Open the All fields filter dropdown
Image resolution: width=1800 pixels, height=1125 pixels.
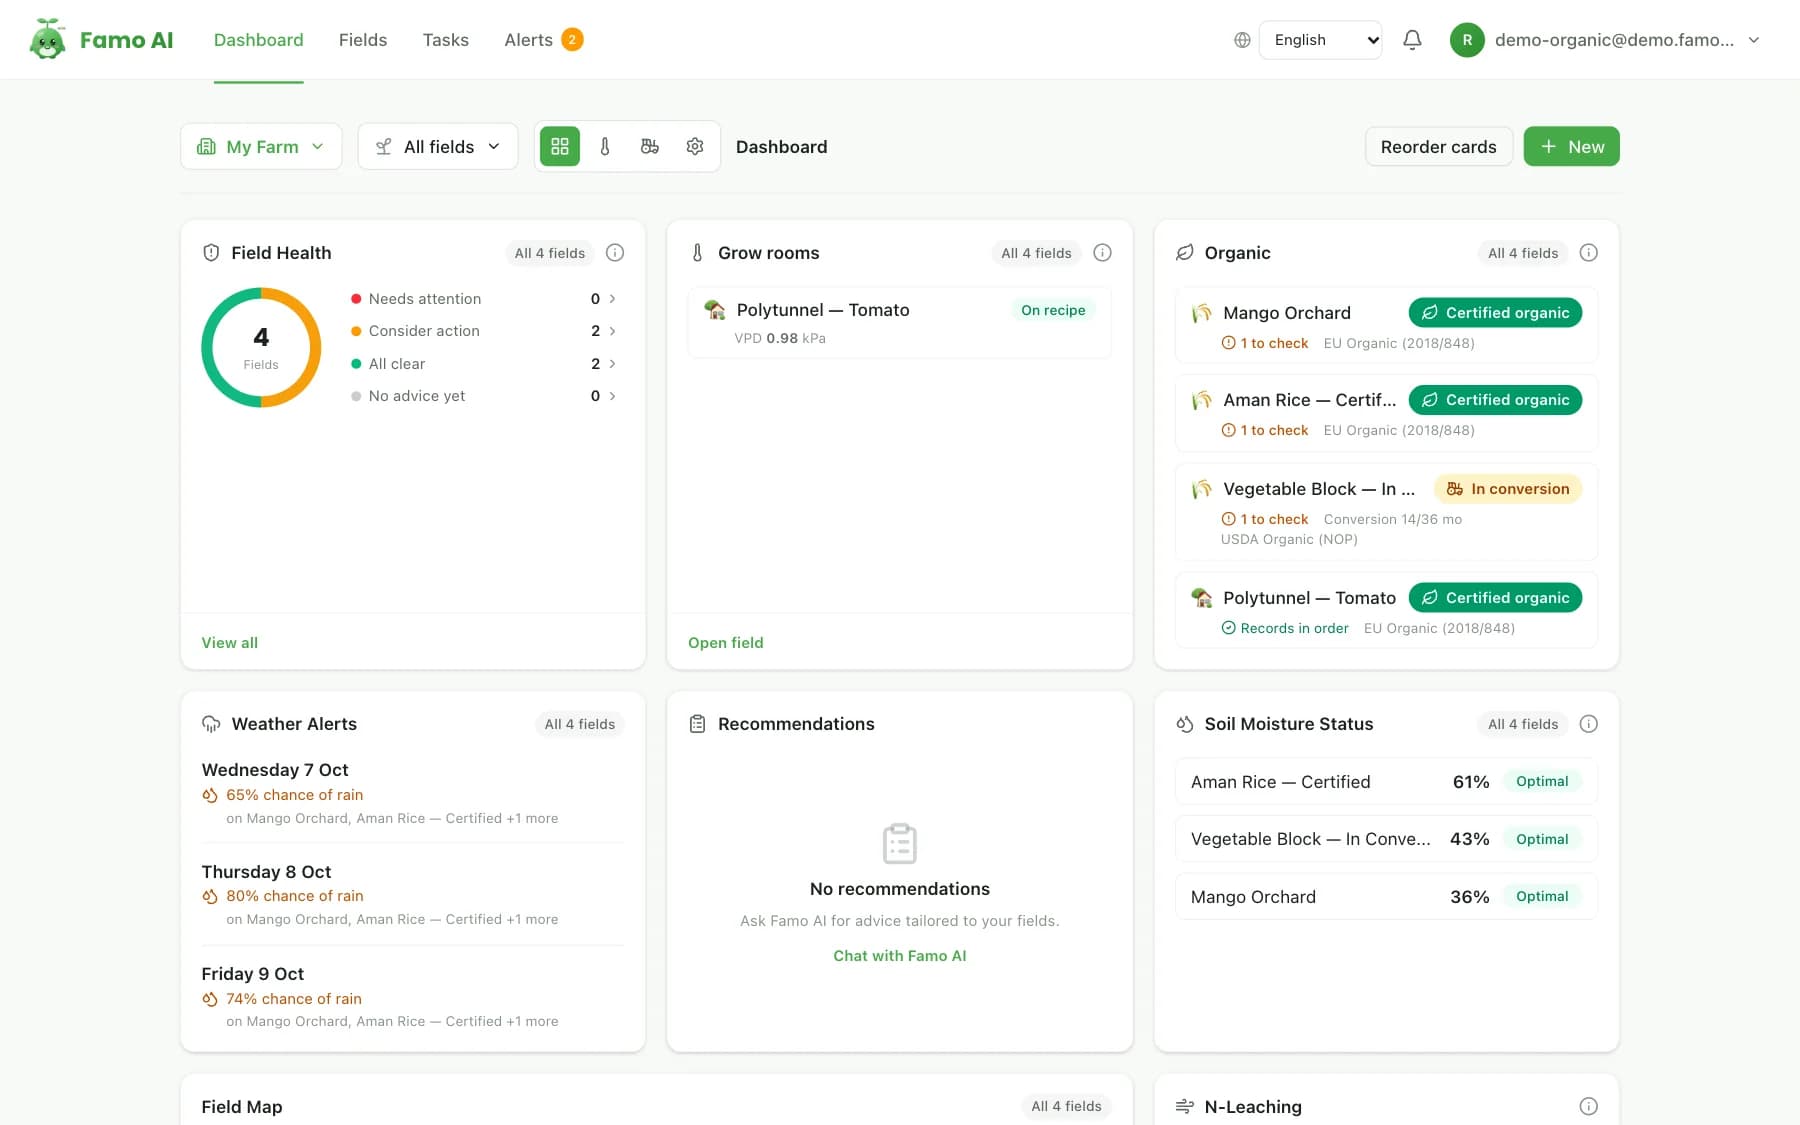438,146
